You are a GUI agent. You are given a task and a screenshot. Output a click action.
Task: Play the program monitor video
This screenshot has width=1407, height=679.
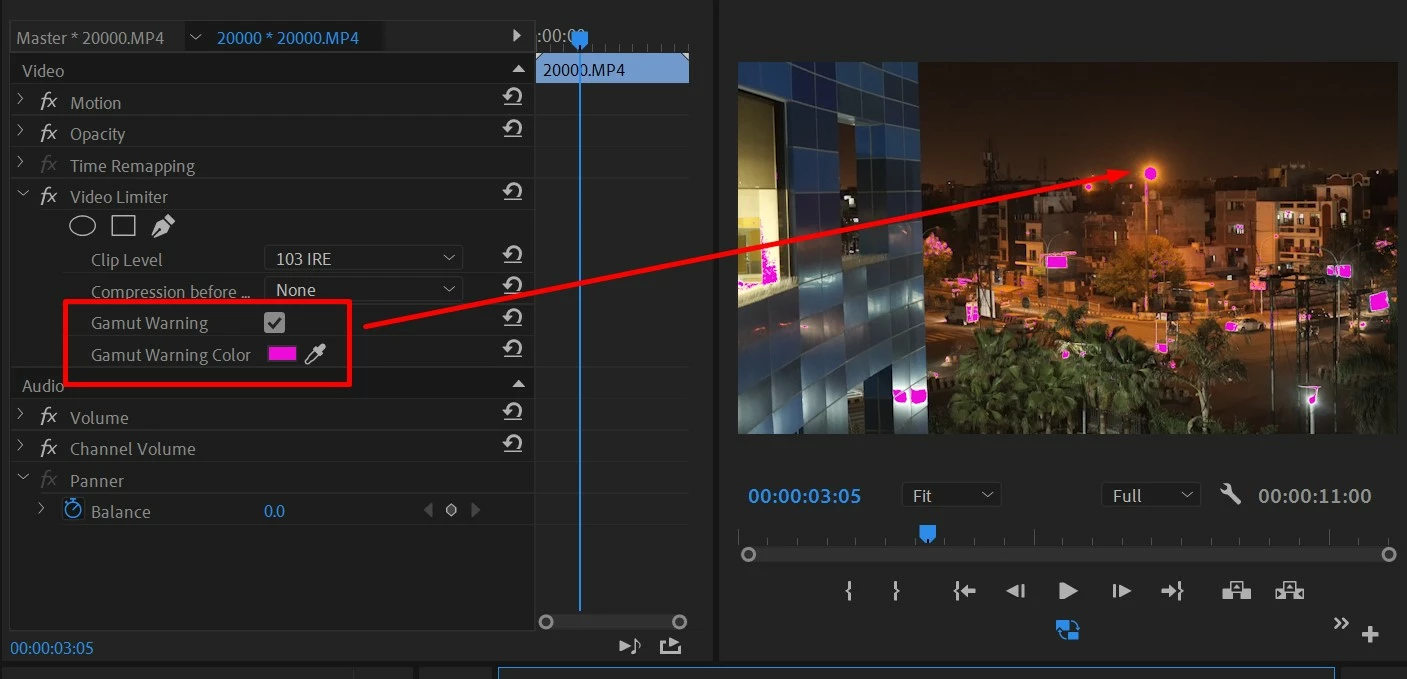coord(1068,591)
